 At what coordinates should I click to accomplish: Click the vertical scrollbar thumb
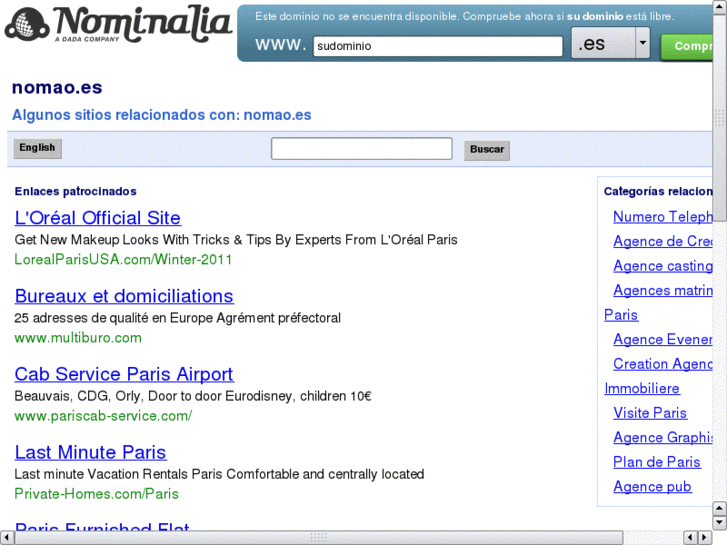tap(720, 118)
